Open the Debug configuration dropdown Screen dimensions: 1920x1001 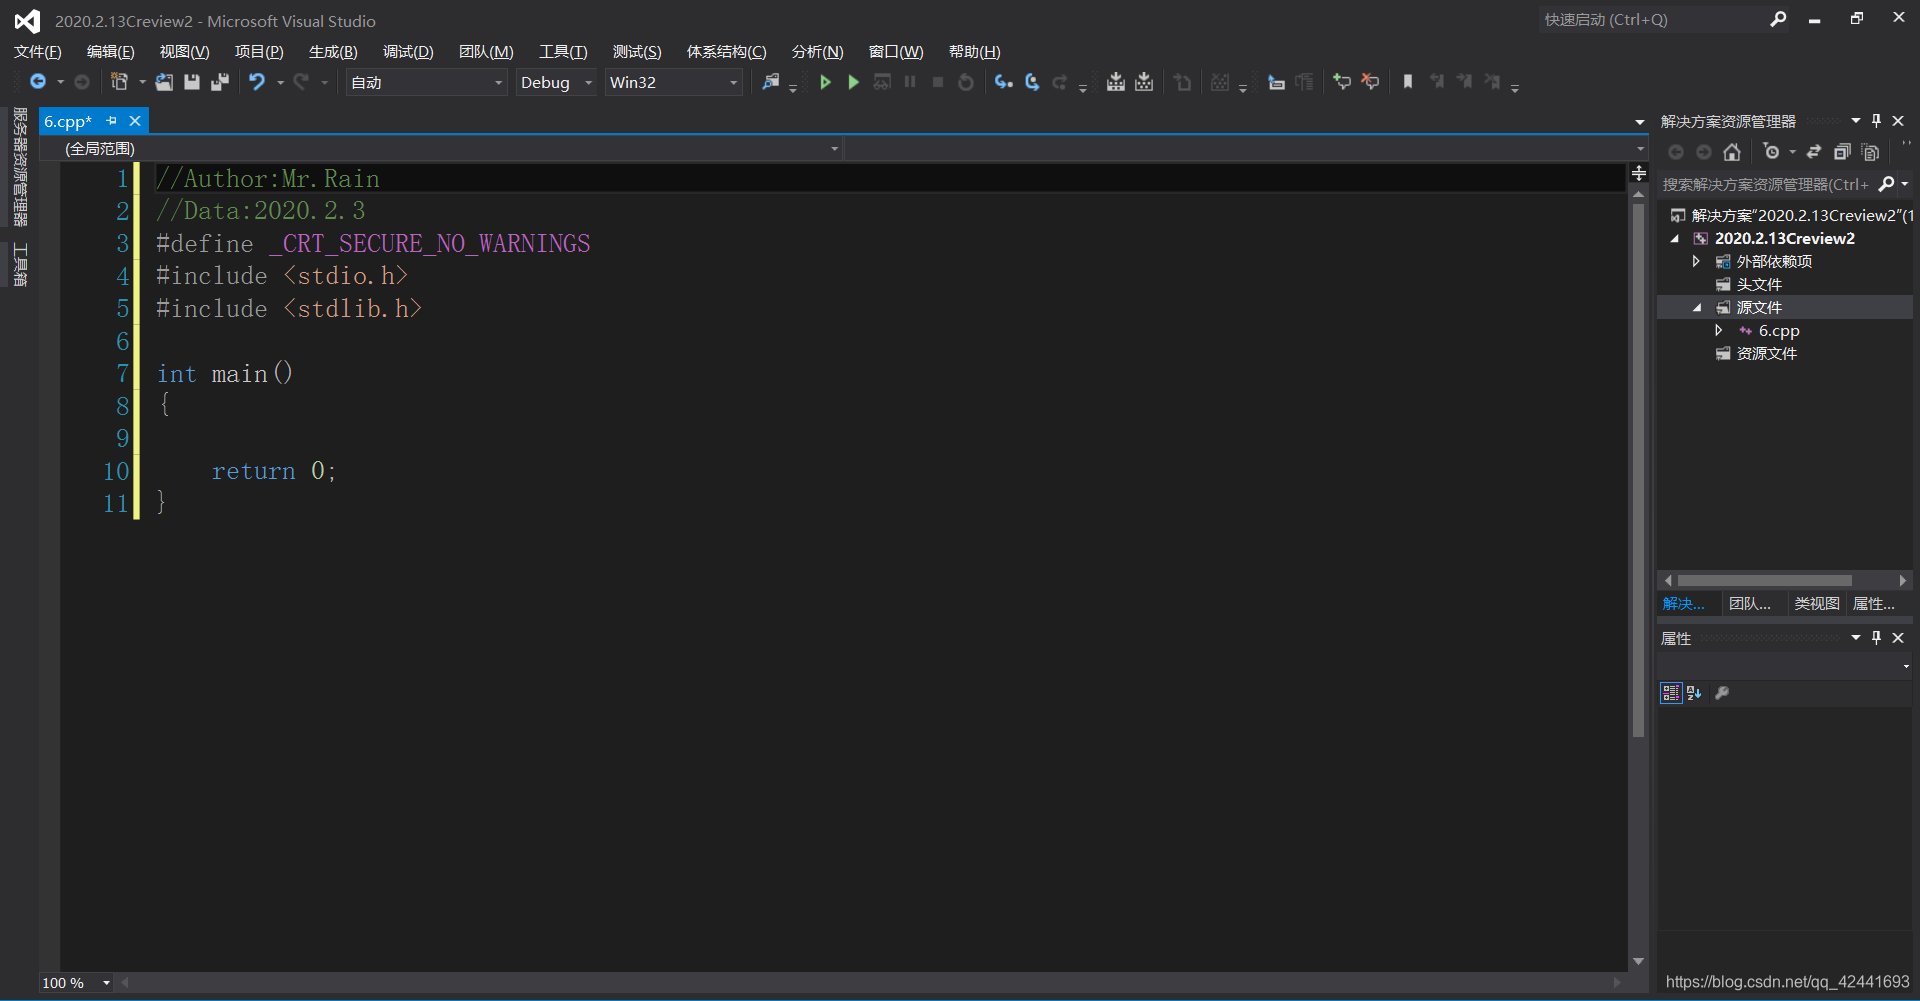coord(556,82)
